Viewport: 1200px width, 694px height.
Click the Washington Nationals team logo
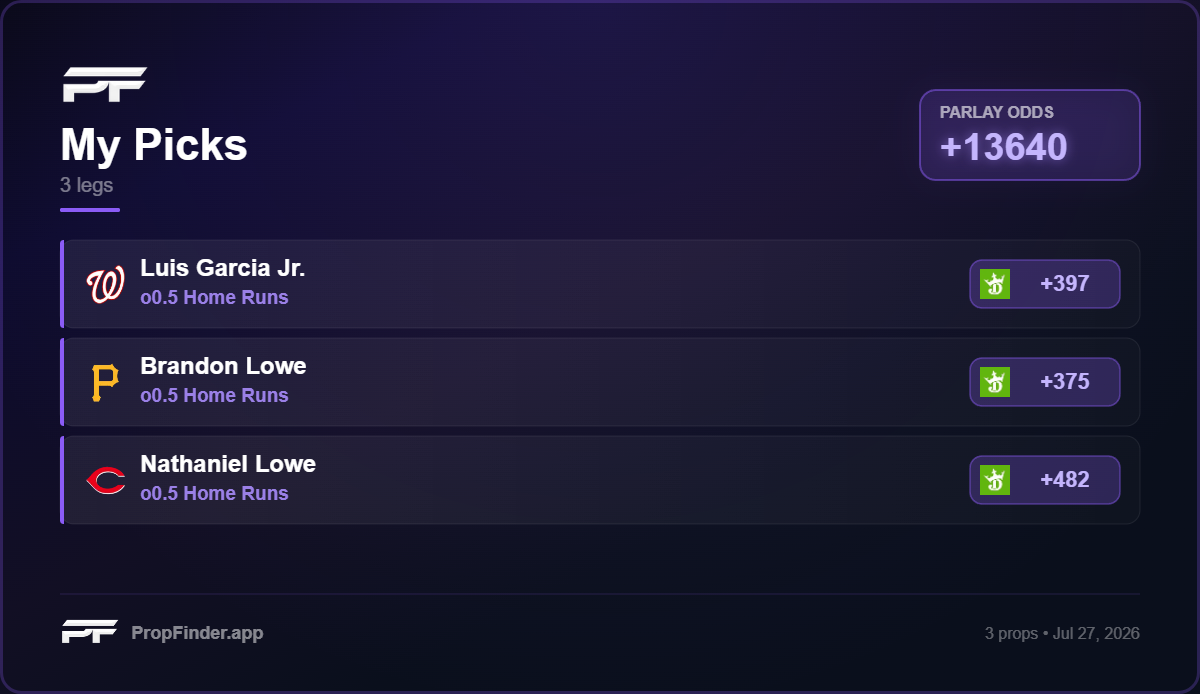pyautogui.click(x=105, y=285)
